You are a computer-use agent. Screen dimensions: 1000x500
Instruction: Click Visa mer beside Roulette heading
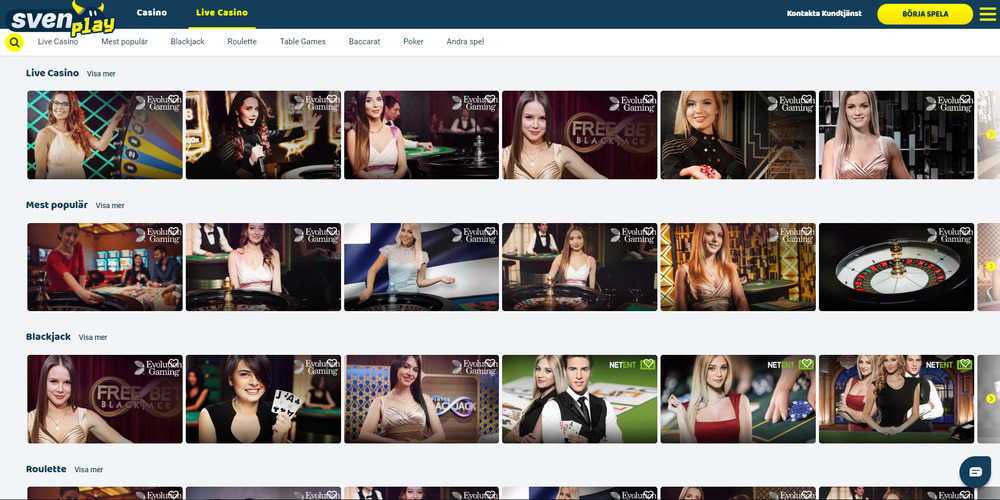click(89, 470)
